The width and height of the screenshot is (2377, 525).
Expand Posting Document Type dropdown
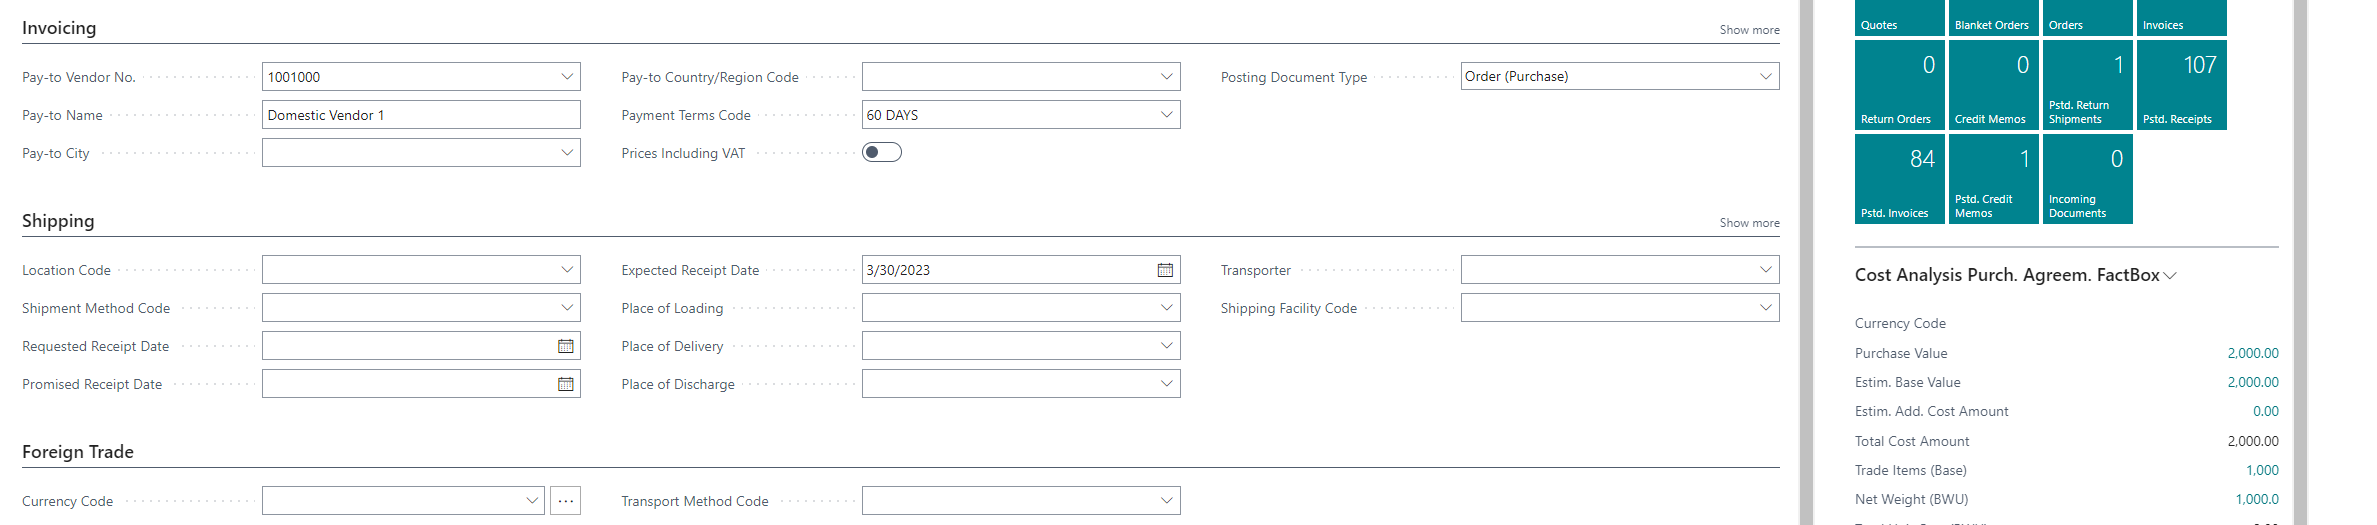1765,77
